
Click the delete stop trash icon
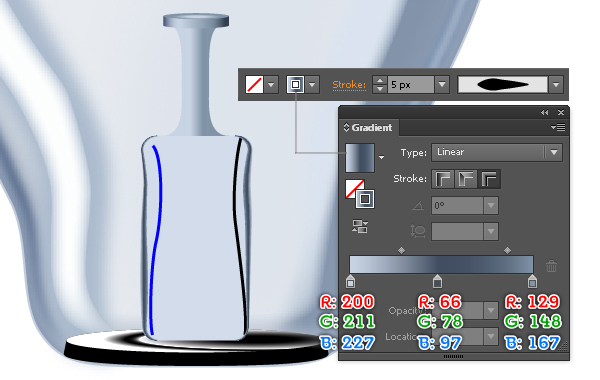551,266
